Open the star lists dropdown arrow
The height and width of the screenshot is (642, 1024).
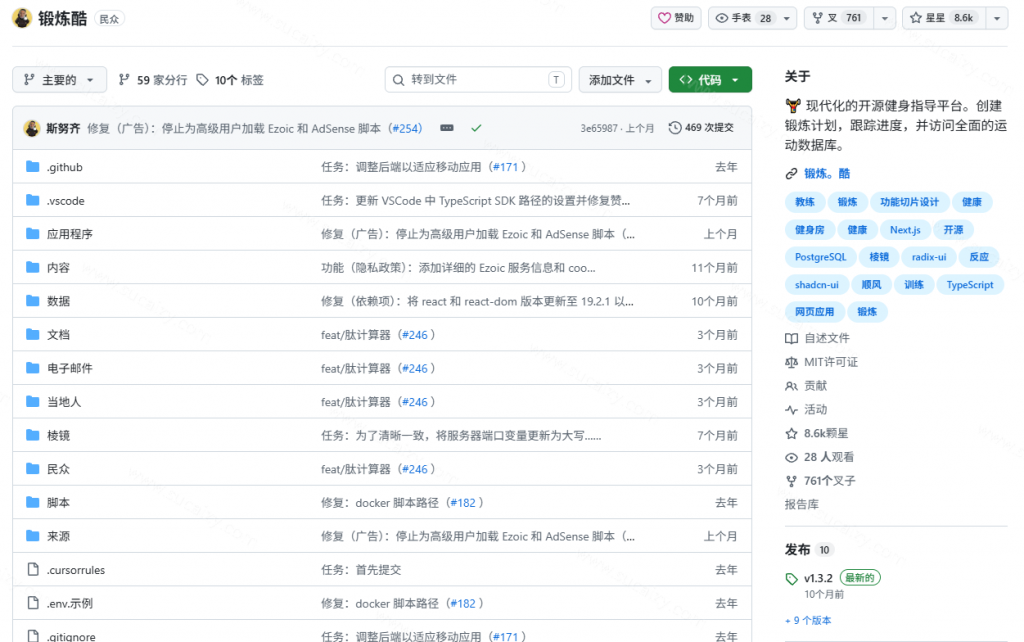click(997, 18)
